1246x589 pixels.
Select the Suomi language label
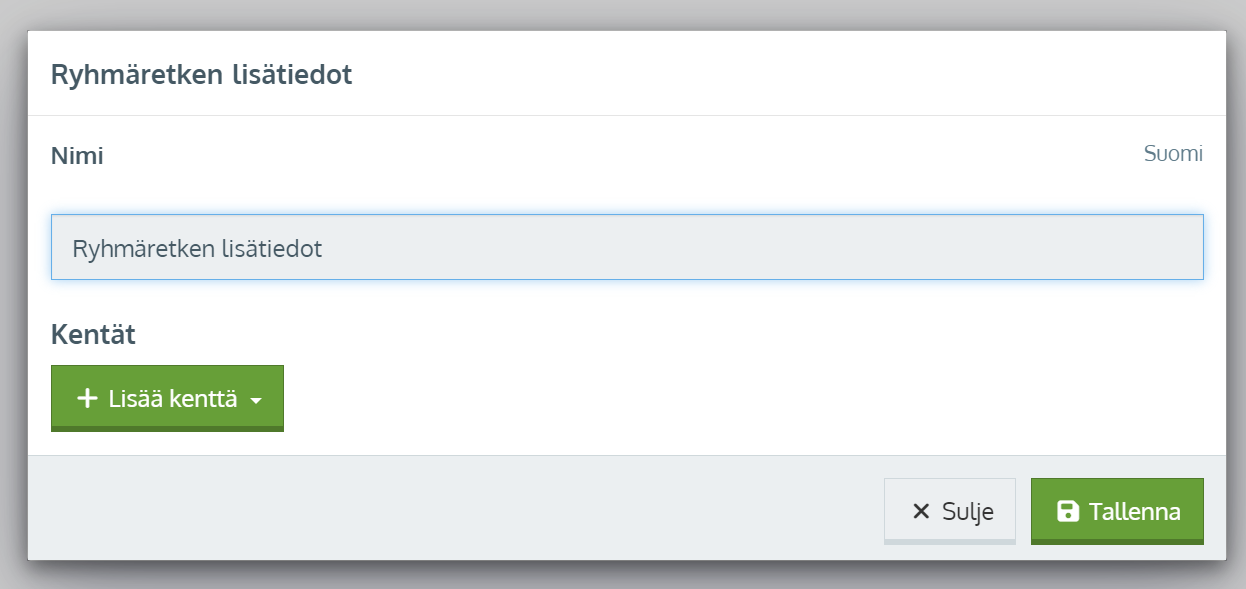[x=1173, y=154]
